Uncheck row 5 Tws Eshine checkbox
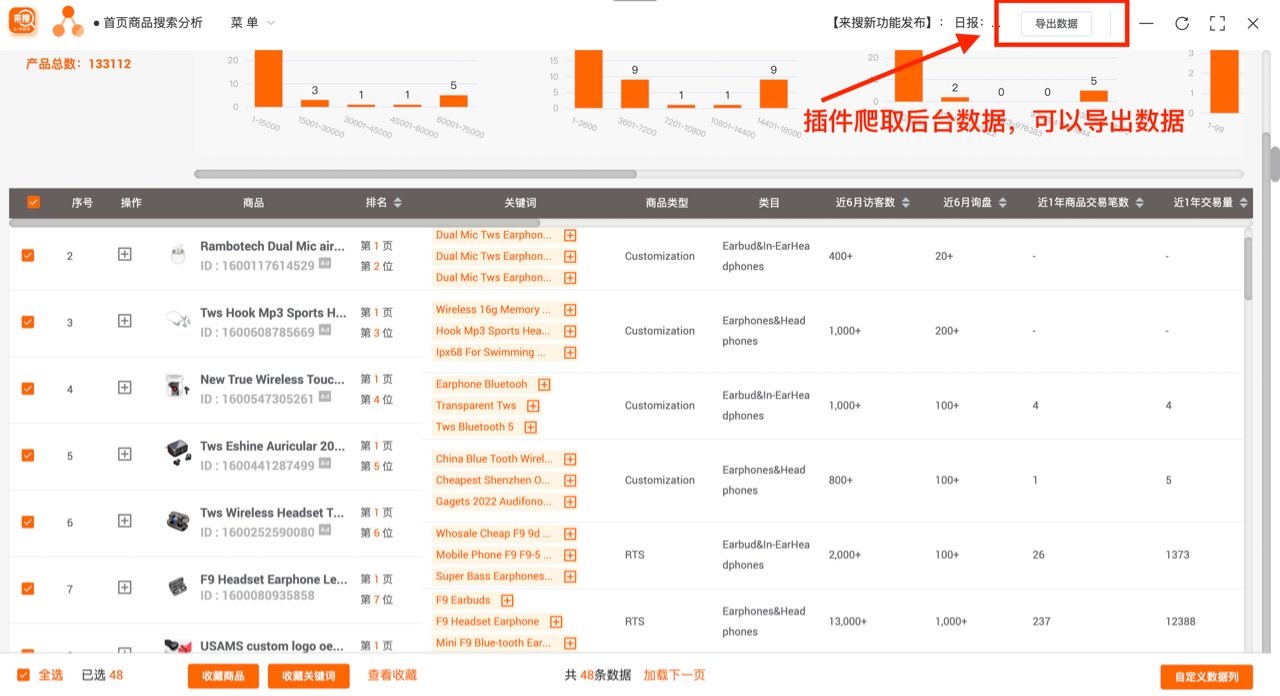The height and width of the screenshot is (696, 1280). 27,455
